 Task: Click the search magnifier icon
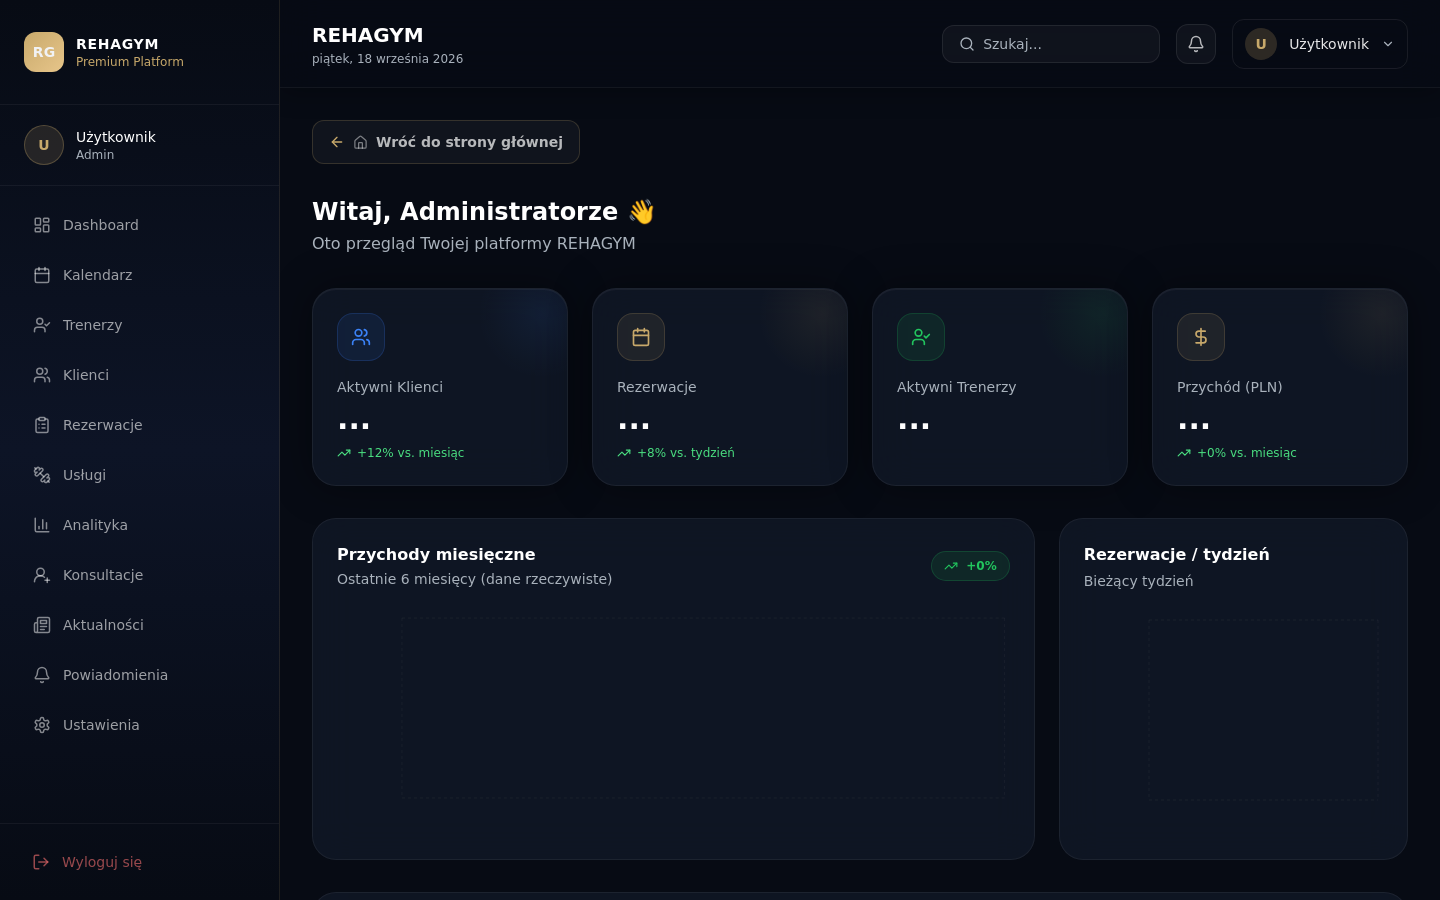click(x=967, y=44)
